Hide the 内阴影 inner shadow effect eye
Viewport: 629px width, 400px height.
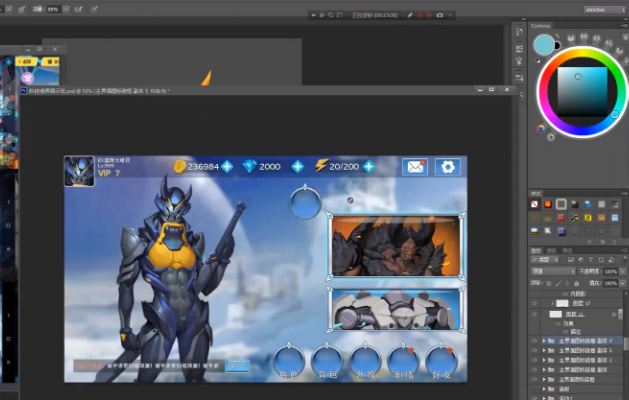tap(565, 294)
